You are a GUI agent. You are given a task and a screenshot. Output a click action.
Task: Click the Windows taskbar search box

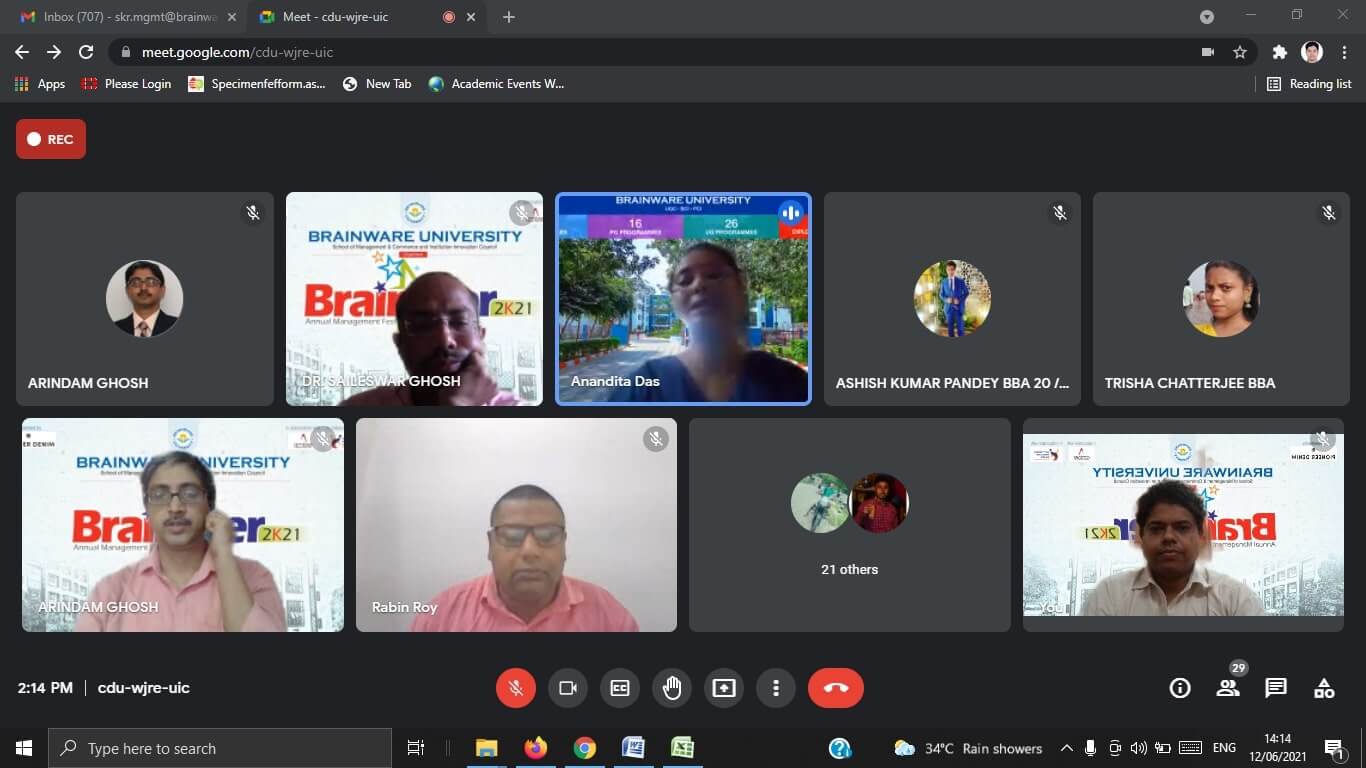click(x=220, y=748)
